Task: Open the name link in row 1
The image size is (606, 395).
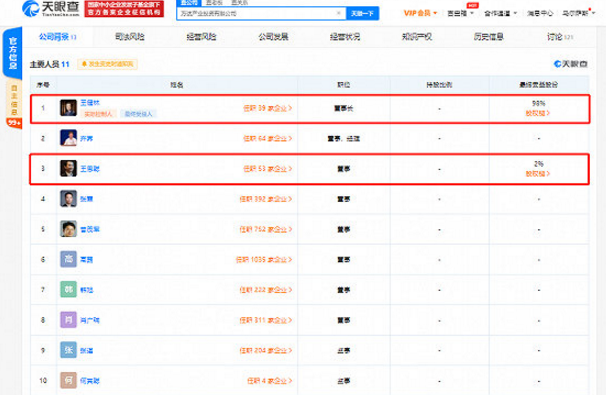Action: click(x=90, y=102)
